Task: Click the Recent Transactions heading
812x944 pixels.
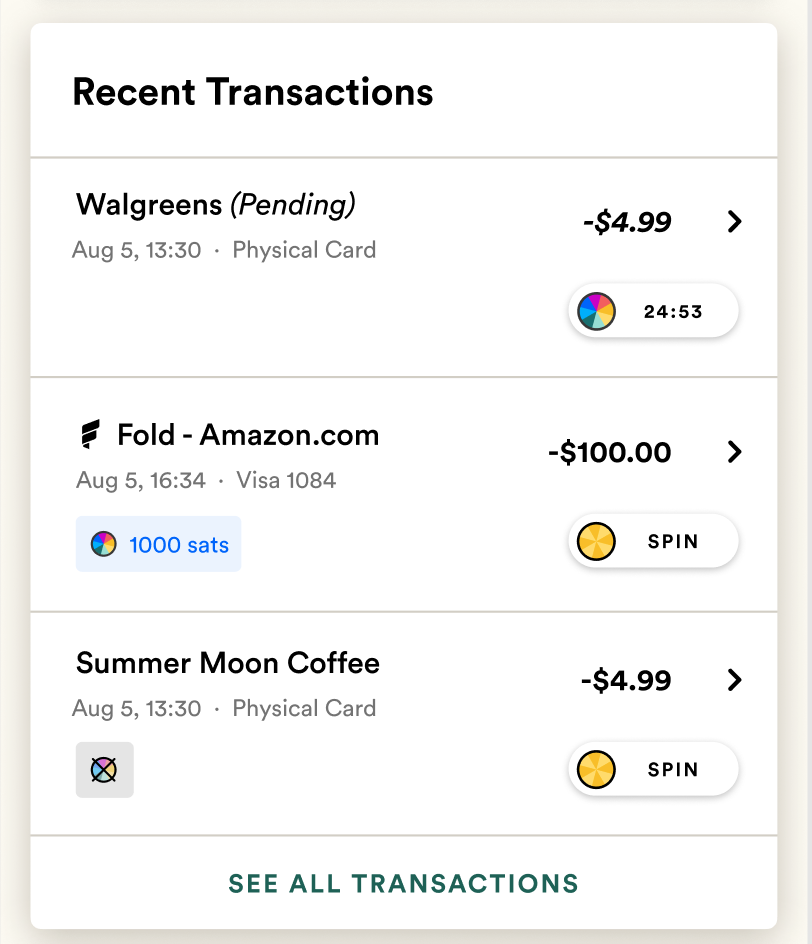Action: pyautogui.click(x=253, y=92)
